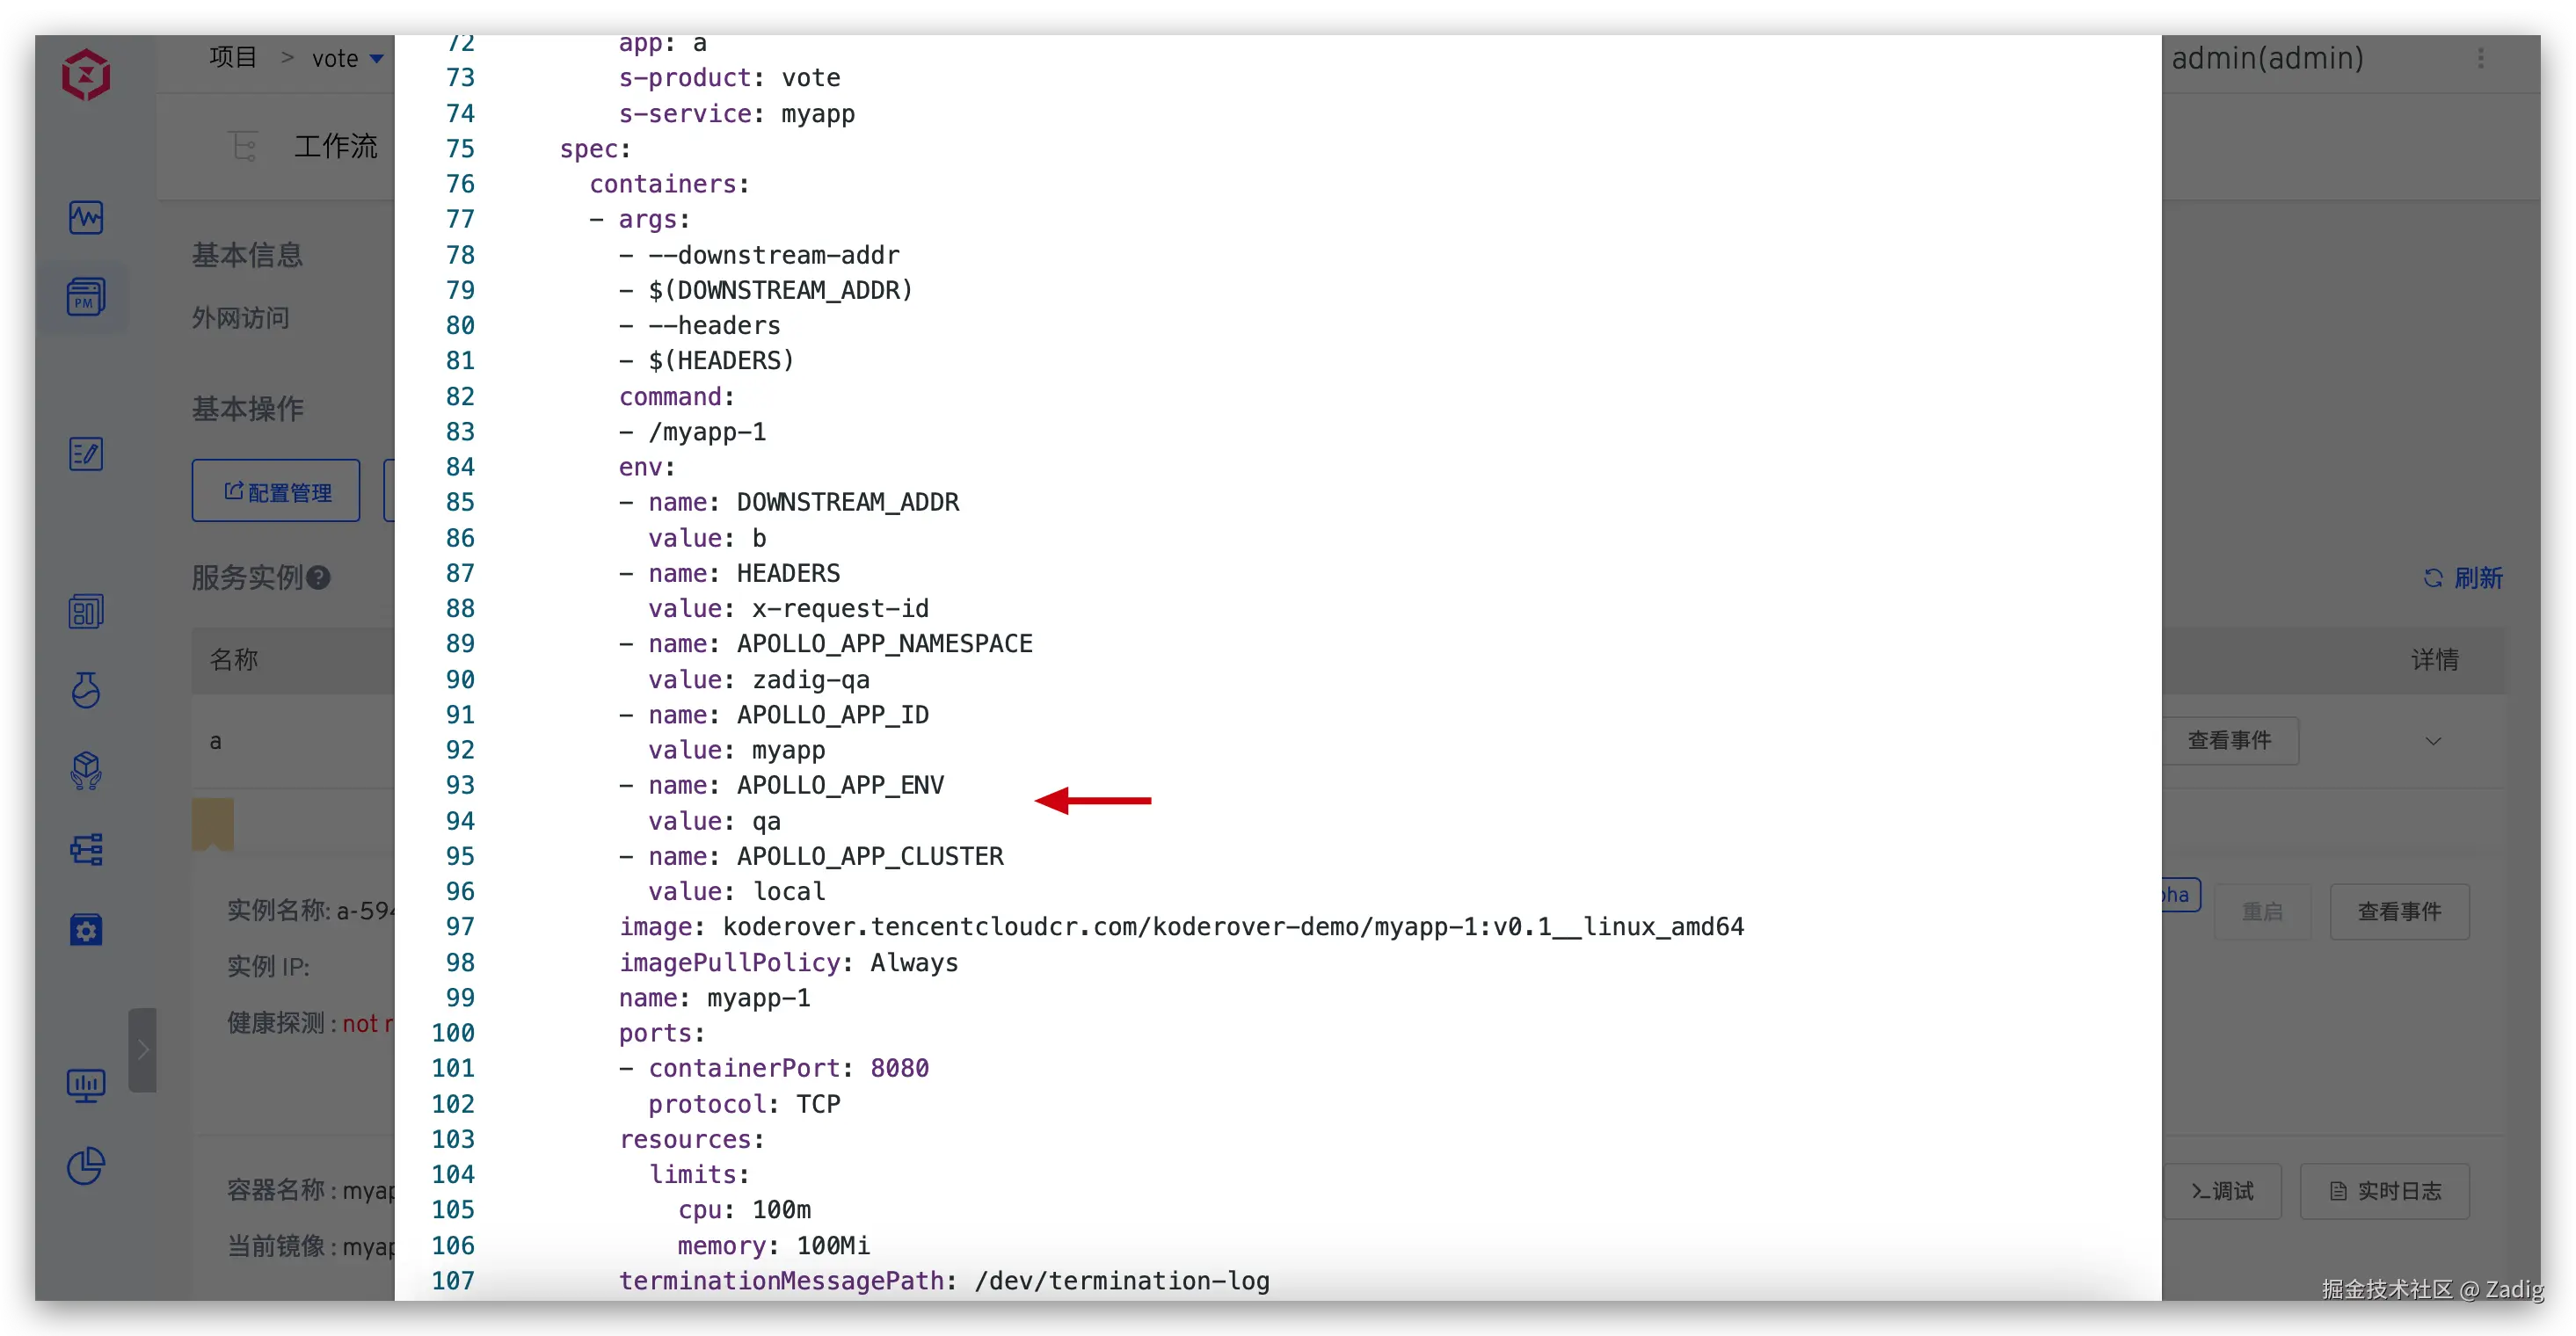Open the pie chart statistics icon
The image size is (2576, 1336).
tap(86, 1165)
